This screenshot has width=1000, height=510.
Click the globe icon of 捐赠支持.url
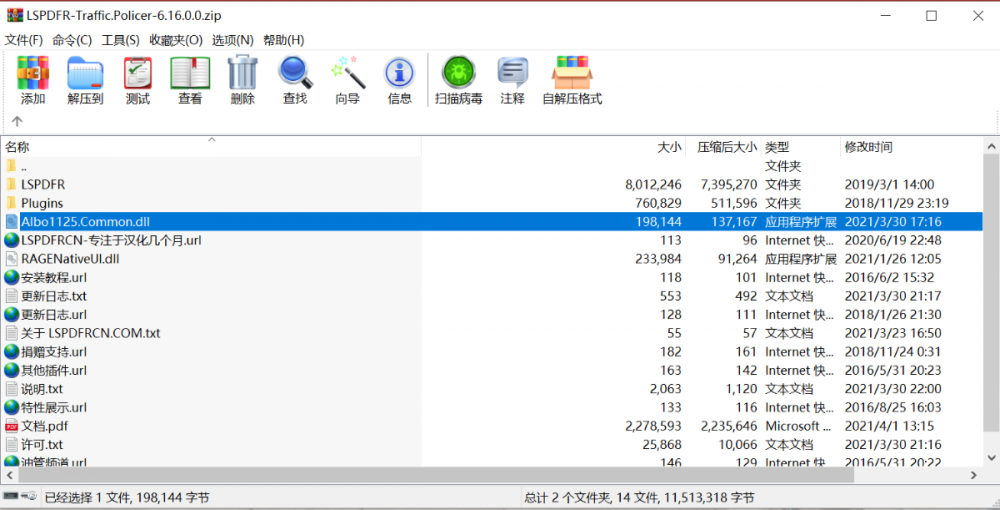click(11, 351)
